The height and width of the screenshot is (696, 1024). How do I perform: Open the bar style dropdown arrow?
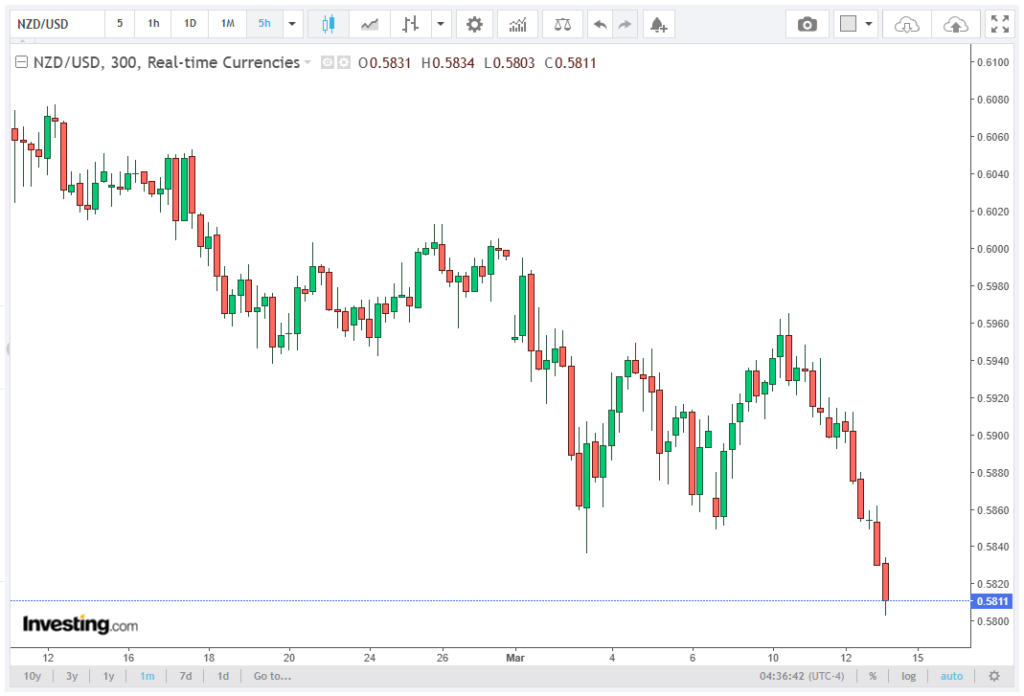coord(441,23)
